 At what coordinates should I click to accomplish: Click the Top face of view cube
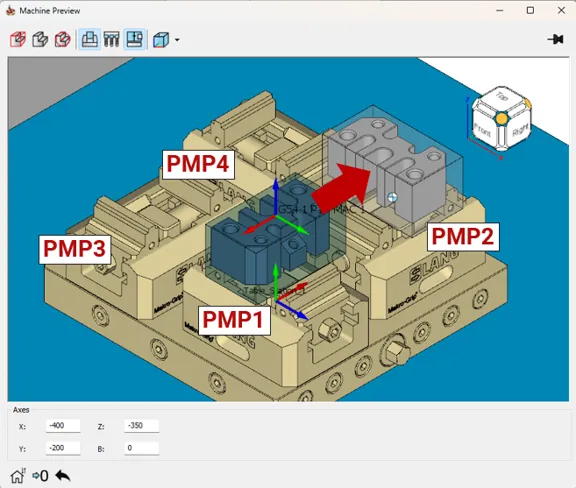click(x=501, y=97)
